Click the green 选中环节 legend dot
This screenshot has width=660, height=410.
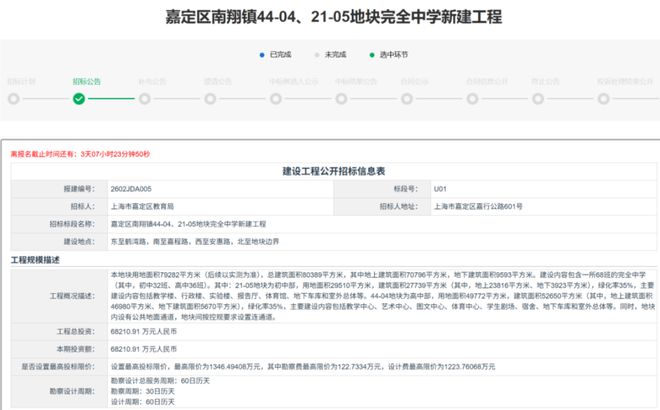tap(372, 55)
